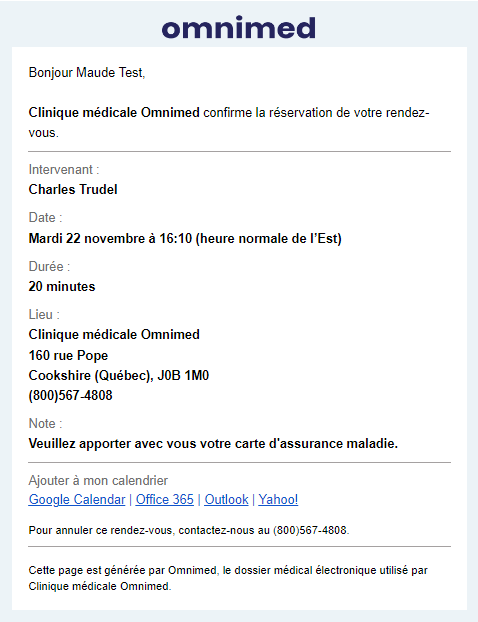Click the bold Clinique médicale Omnimed confirmation text
This screenshot has width=478, height=622.
114,113
